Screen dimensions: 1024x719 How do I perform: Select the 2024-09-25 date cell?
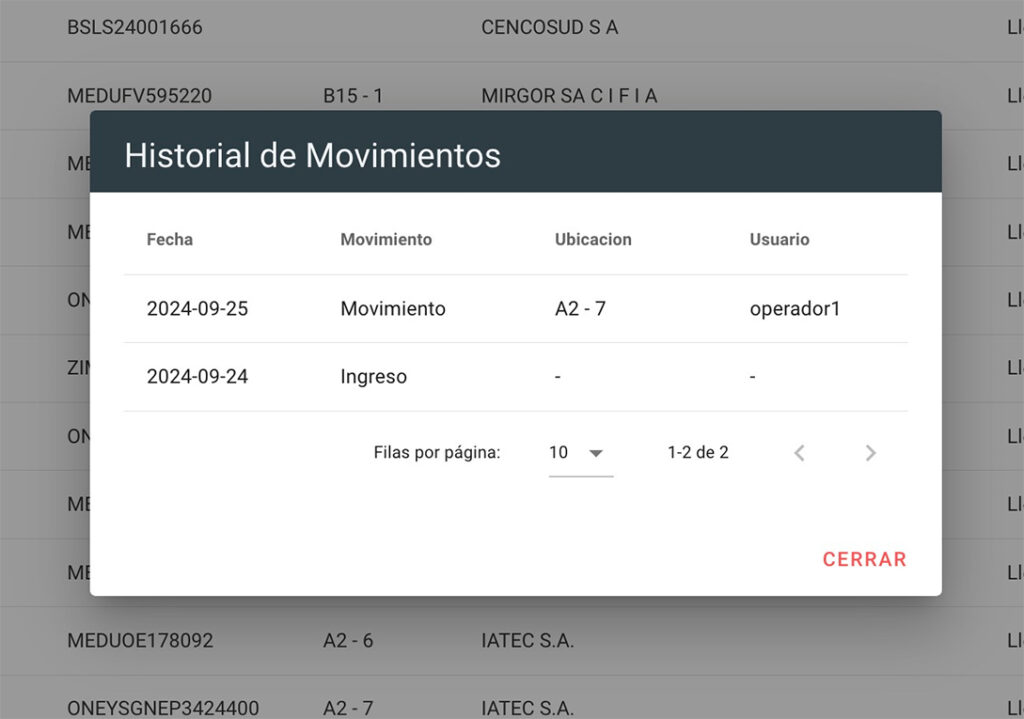coord(197,309)
